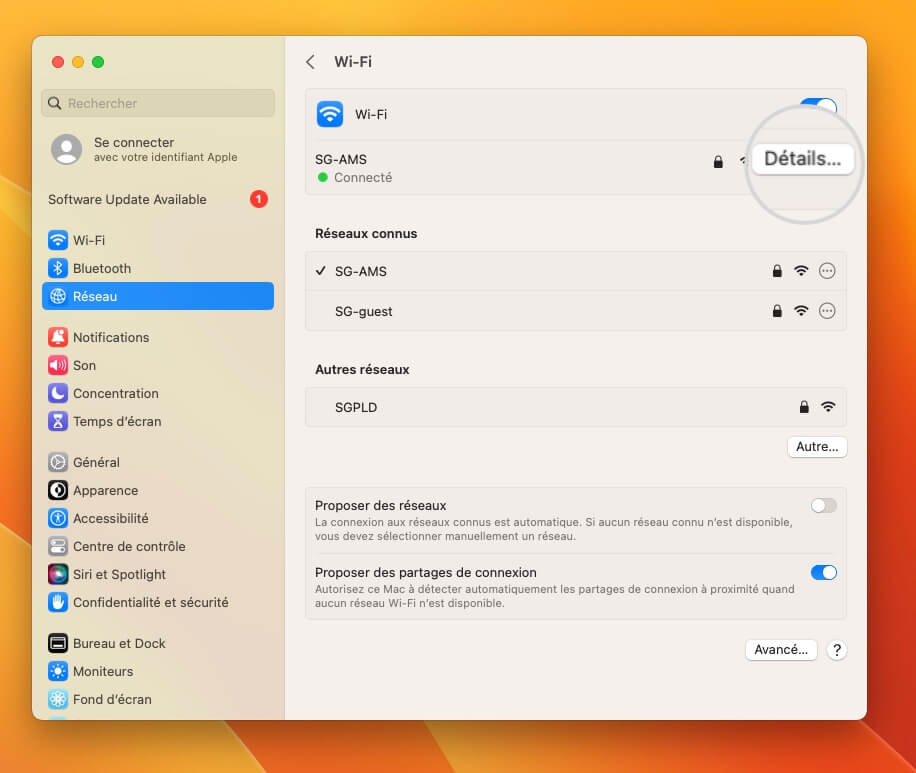Go back with the chevron next to Wi-Fi title
The image size is (916, 773).
(310, 62)
